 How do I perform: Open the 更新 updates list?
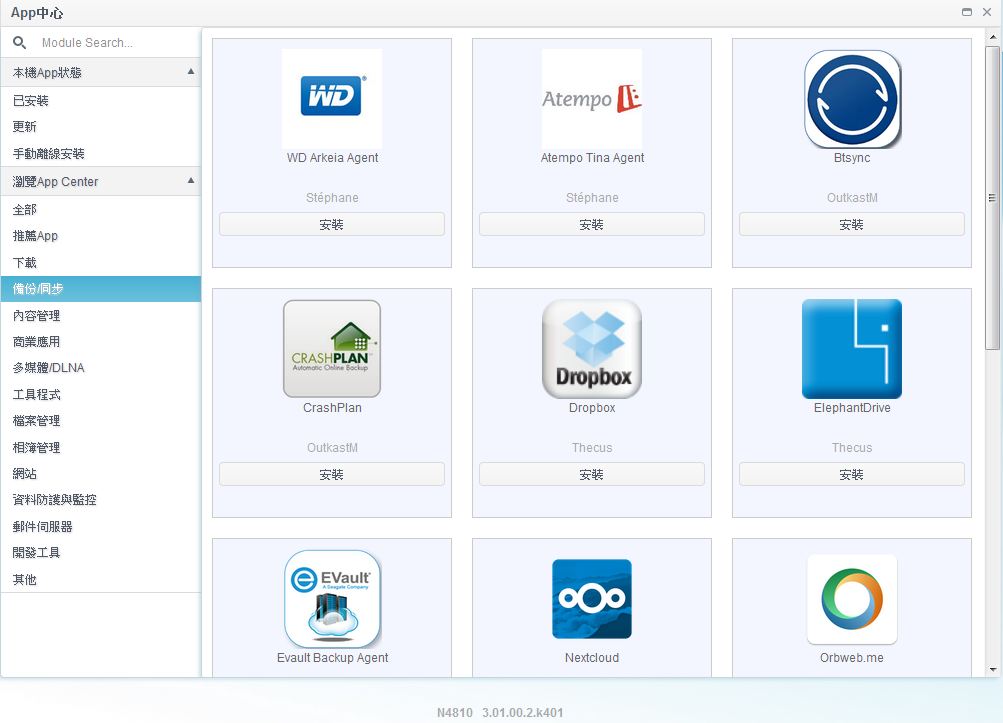point(100,127)
